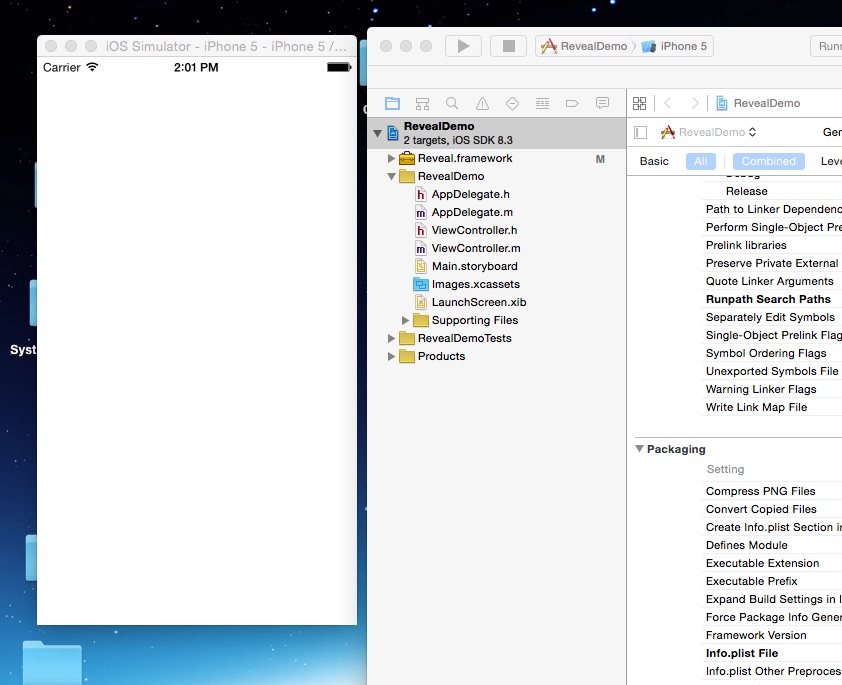The image size is (842, 685).
Task: Select Warning Linker Flags setting
Action: 761,389
